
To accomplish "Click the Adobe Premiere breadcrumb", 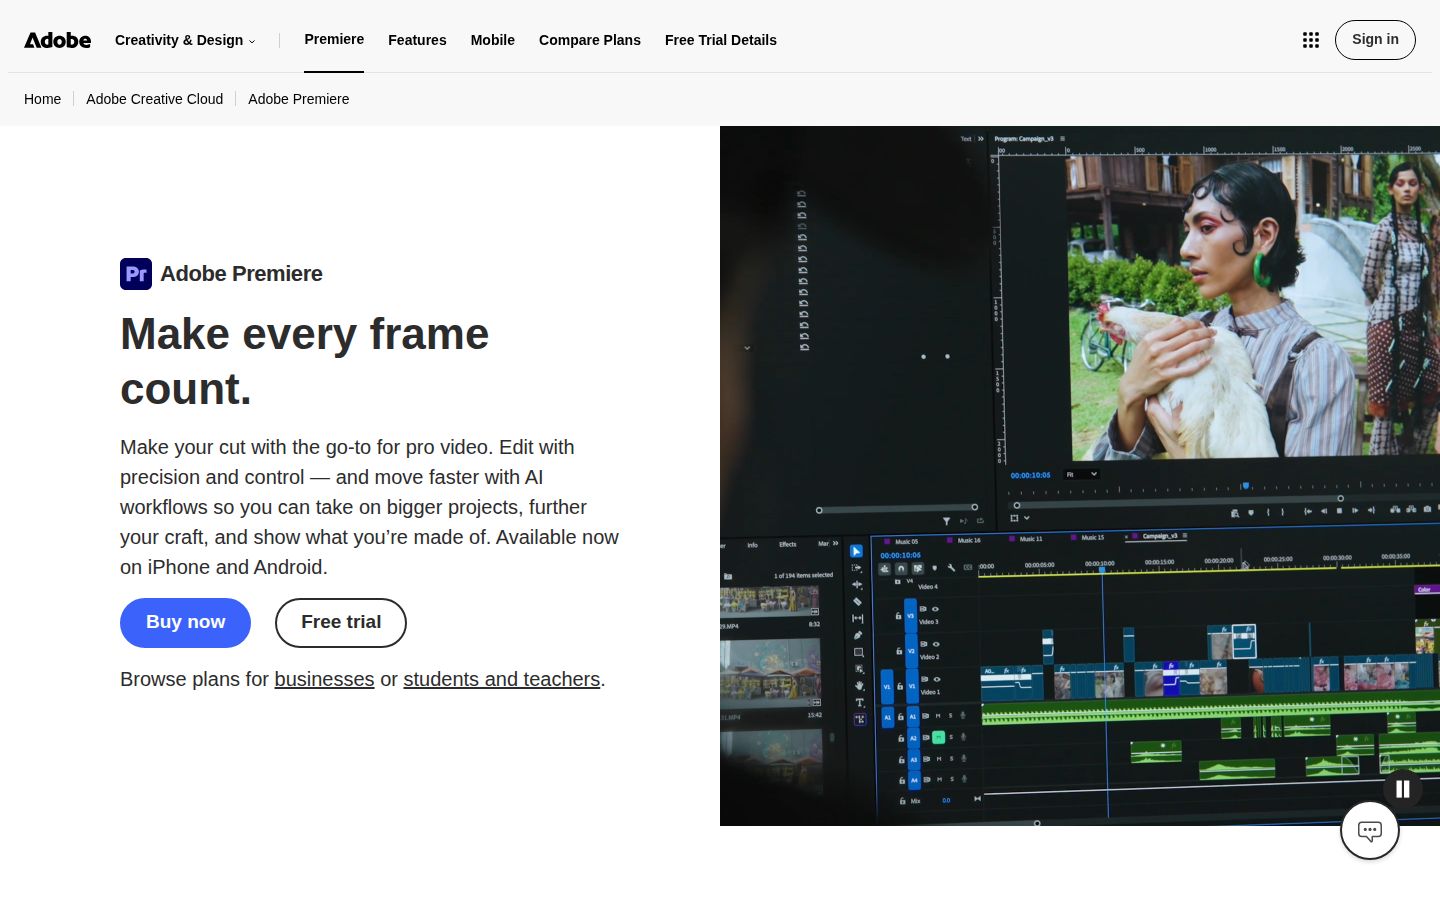I will click(x=298, y=99).
